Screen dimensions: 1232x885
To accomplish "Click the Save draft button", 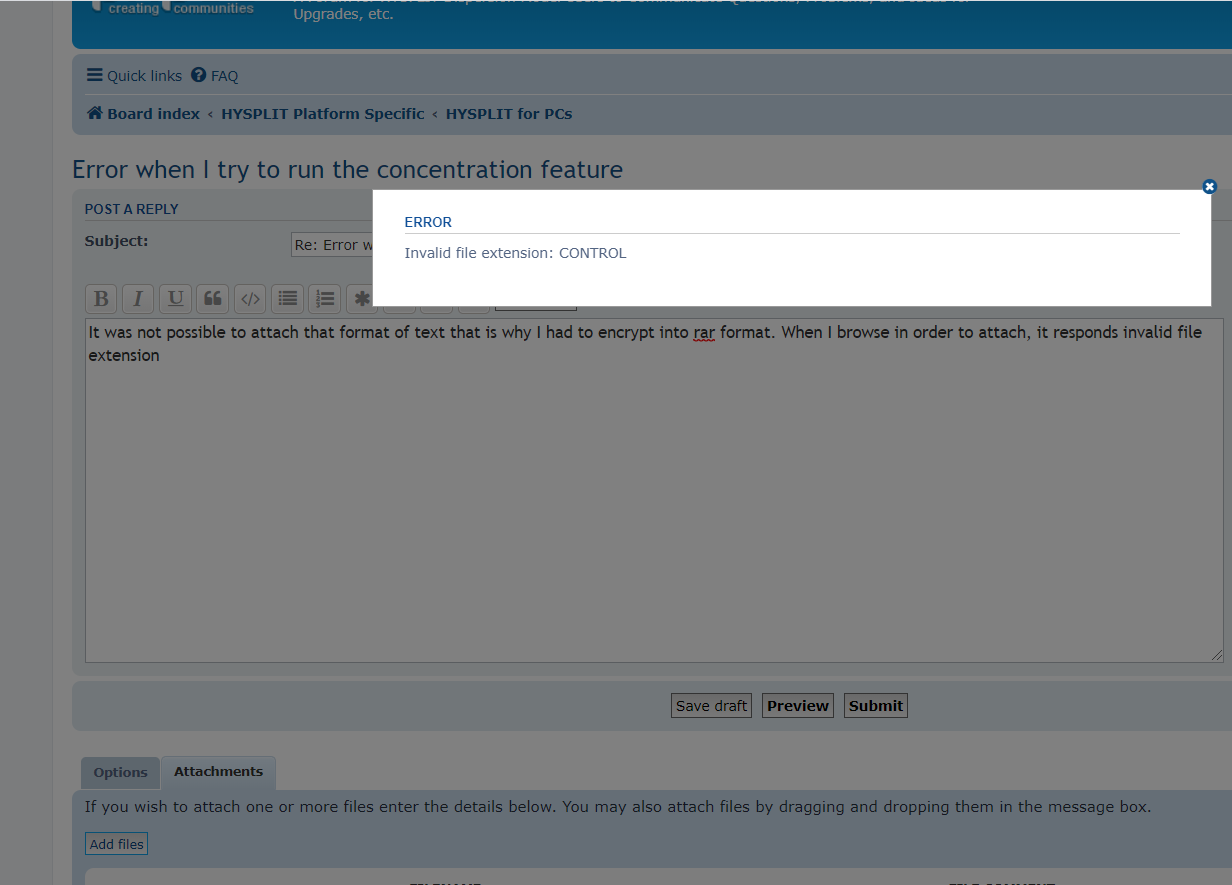I will click(x=711, y=706).
